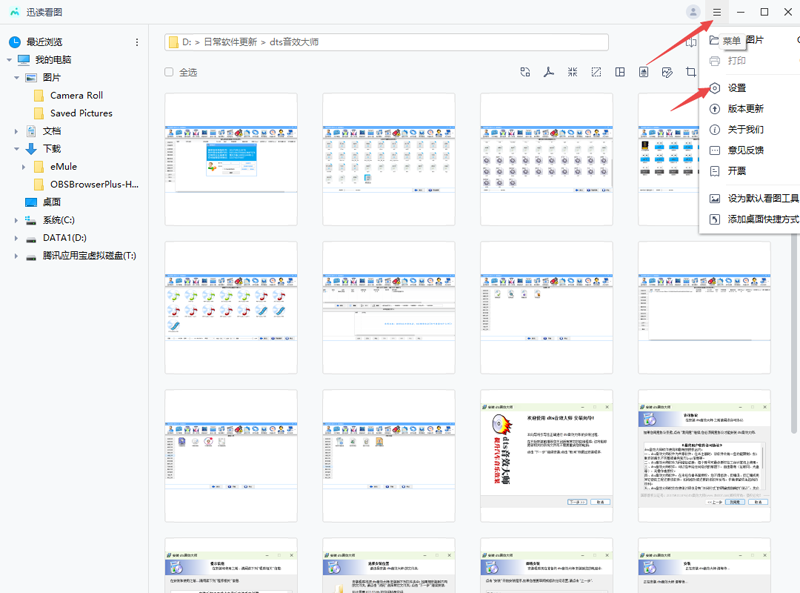Collapse the 图片 folder node
The image size is (800, 593).
[16, 78]
